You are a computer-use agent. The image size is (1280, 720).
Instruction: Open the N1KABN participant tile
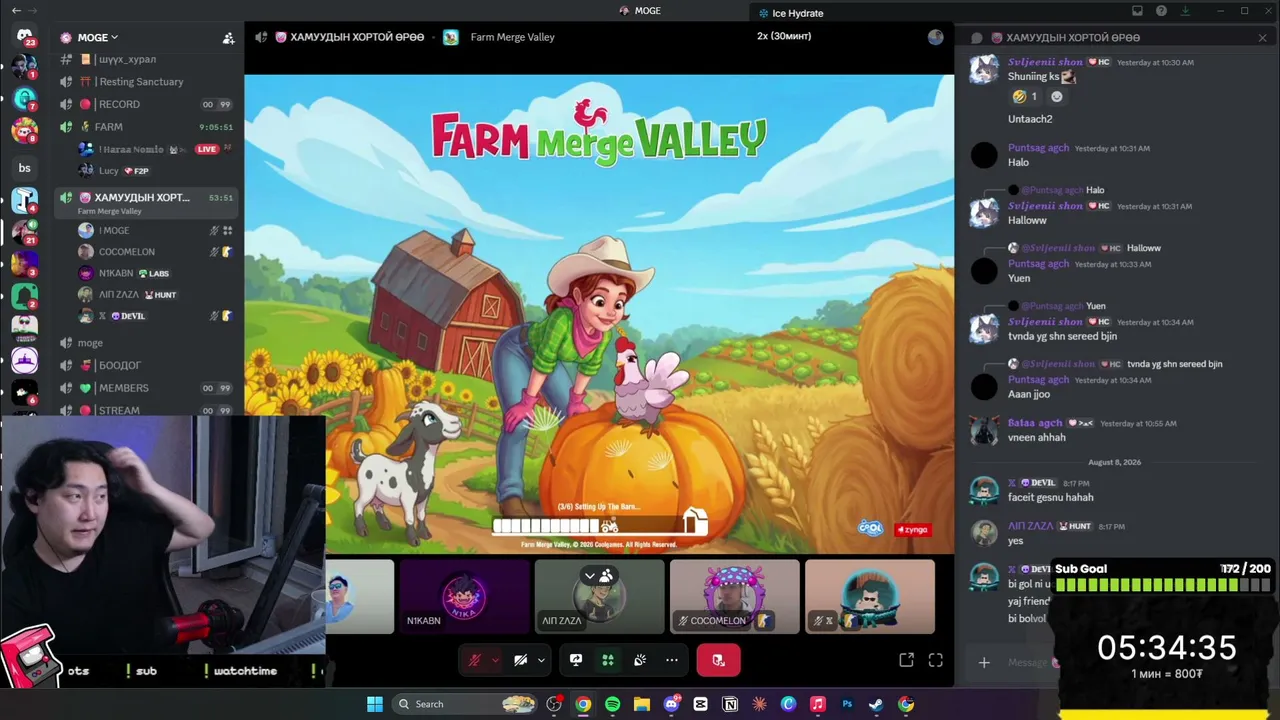[x=464, y=597]
